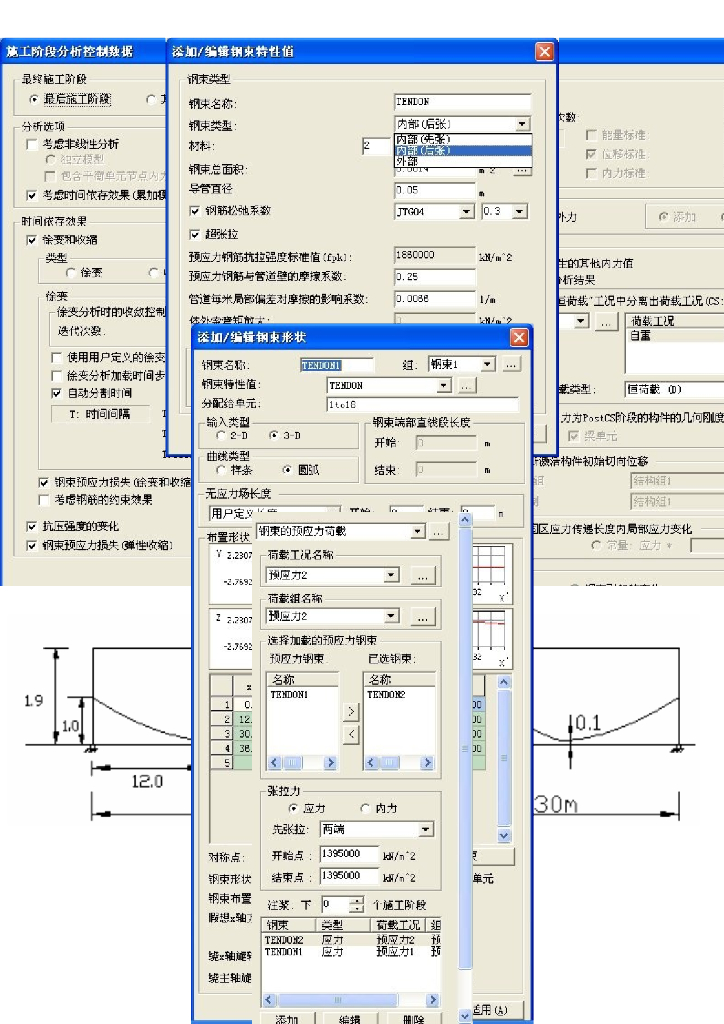Click the load list's horizontal scrollbar

point(351,1000)
